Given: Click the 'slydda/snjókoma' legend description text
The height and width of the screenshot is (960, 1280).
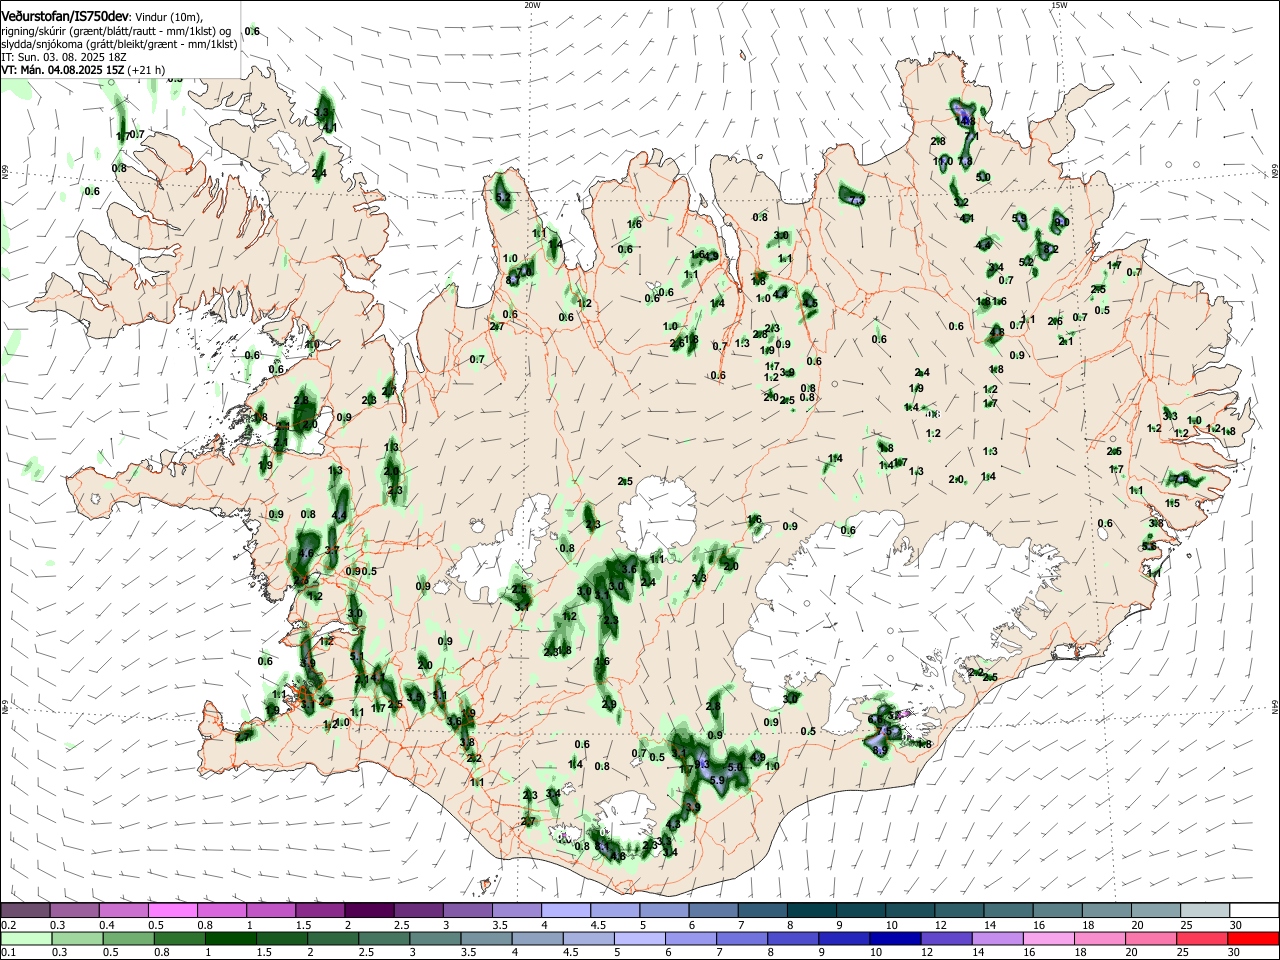Looking at the screenshot, I should click(41, 44).
